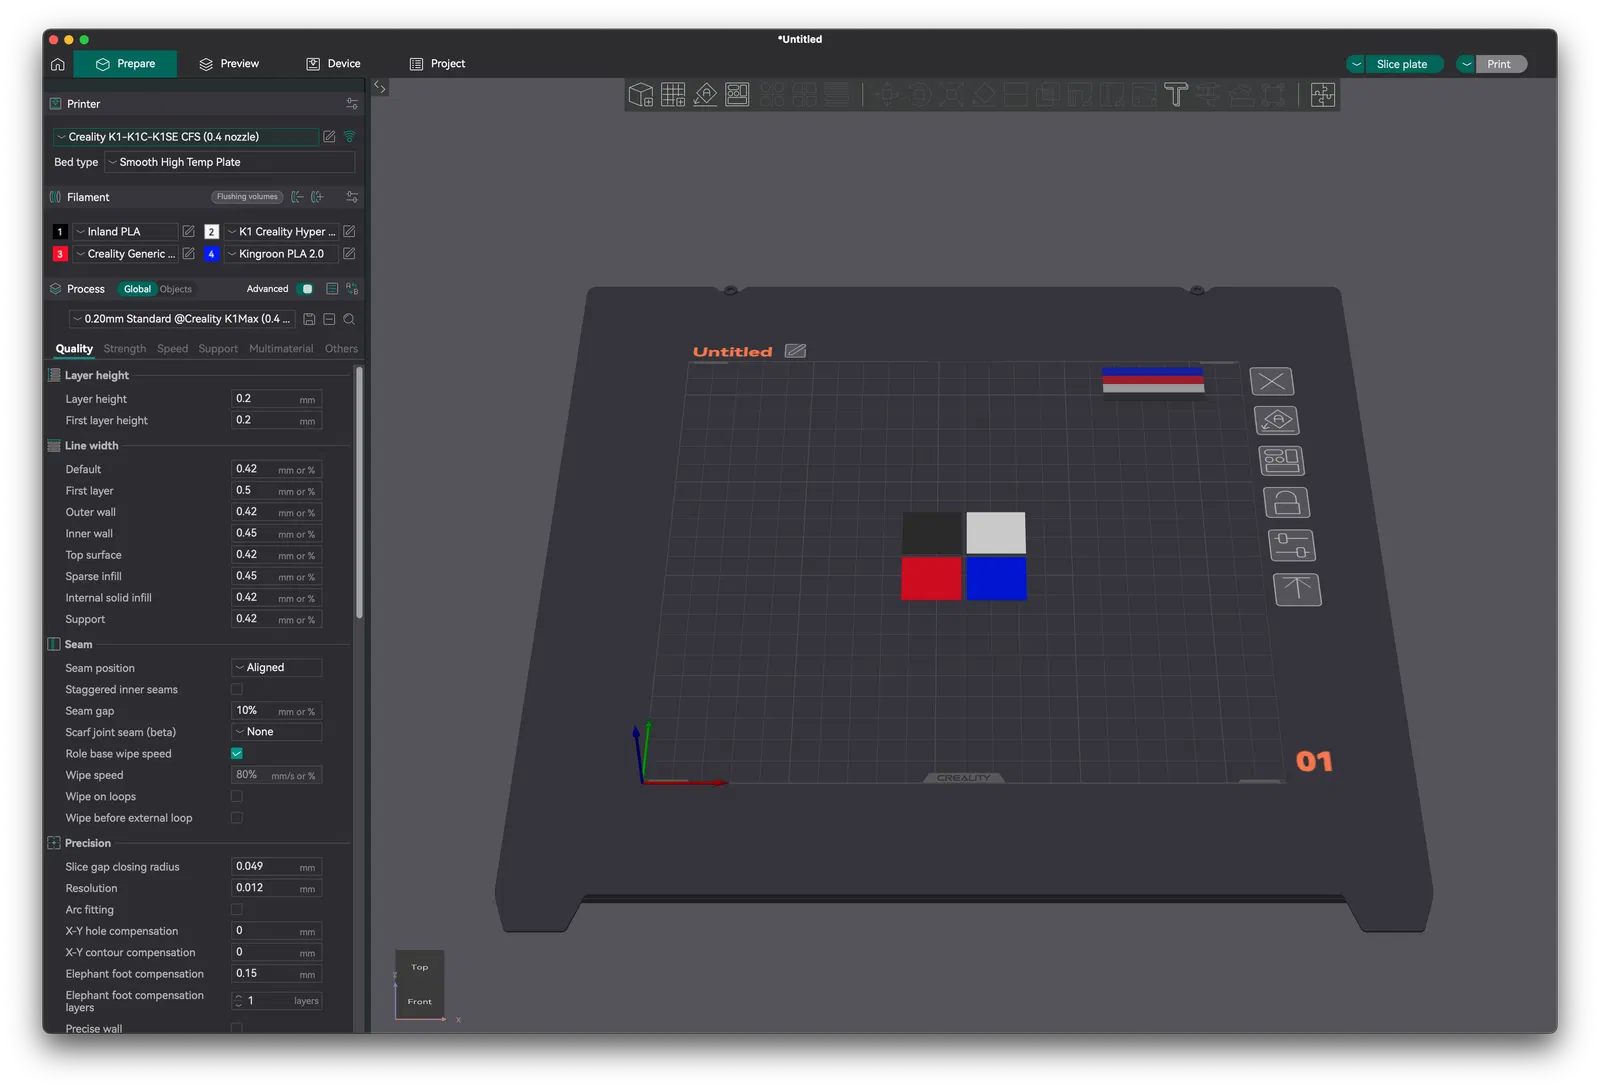Image resolution: width=1600 pixels, height=1090 pixels.
Task: Click the lock icon beside the plate
Action: [x=1287, y=502]
